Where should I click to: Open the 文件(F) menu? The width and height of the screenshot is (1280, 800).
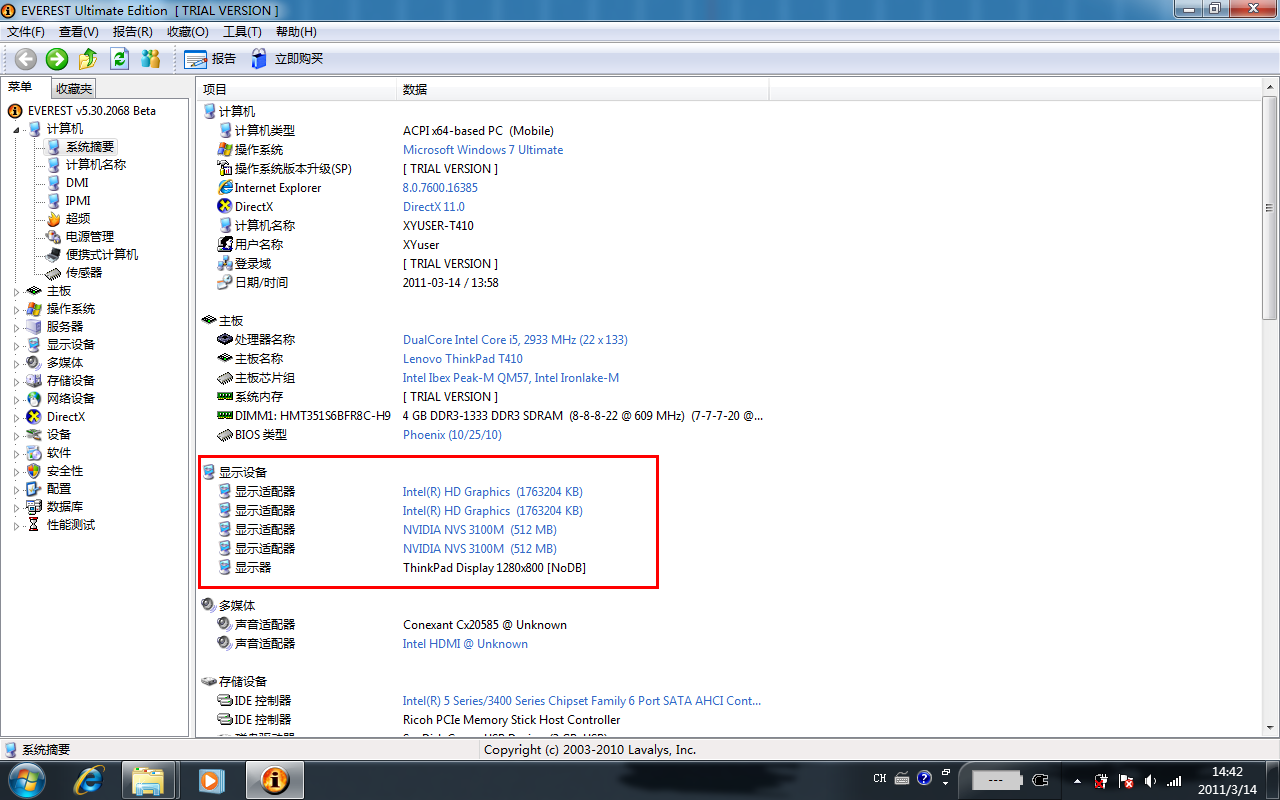coord(26,32)
